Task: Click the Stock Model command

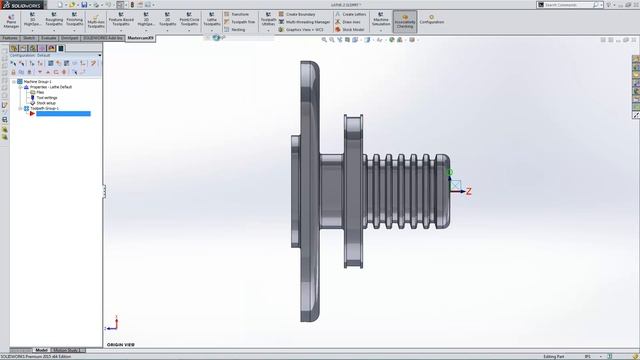Action: (x=349, y=29)
